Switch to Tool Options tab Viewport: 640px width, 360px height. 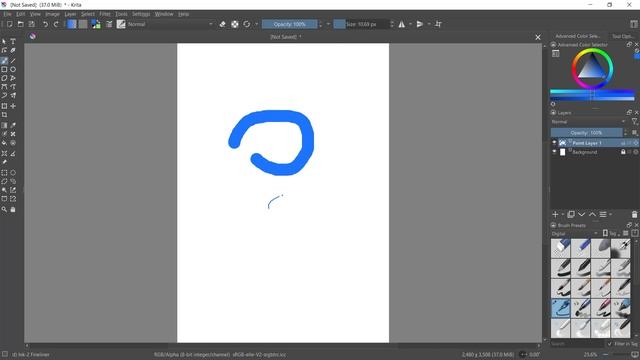point(623,36)
